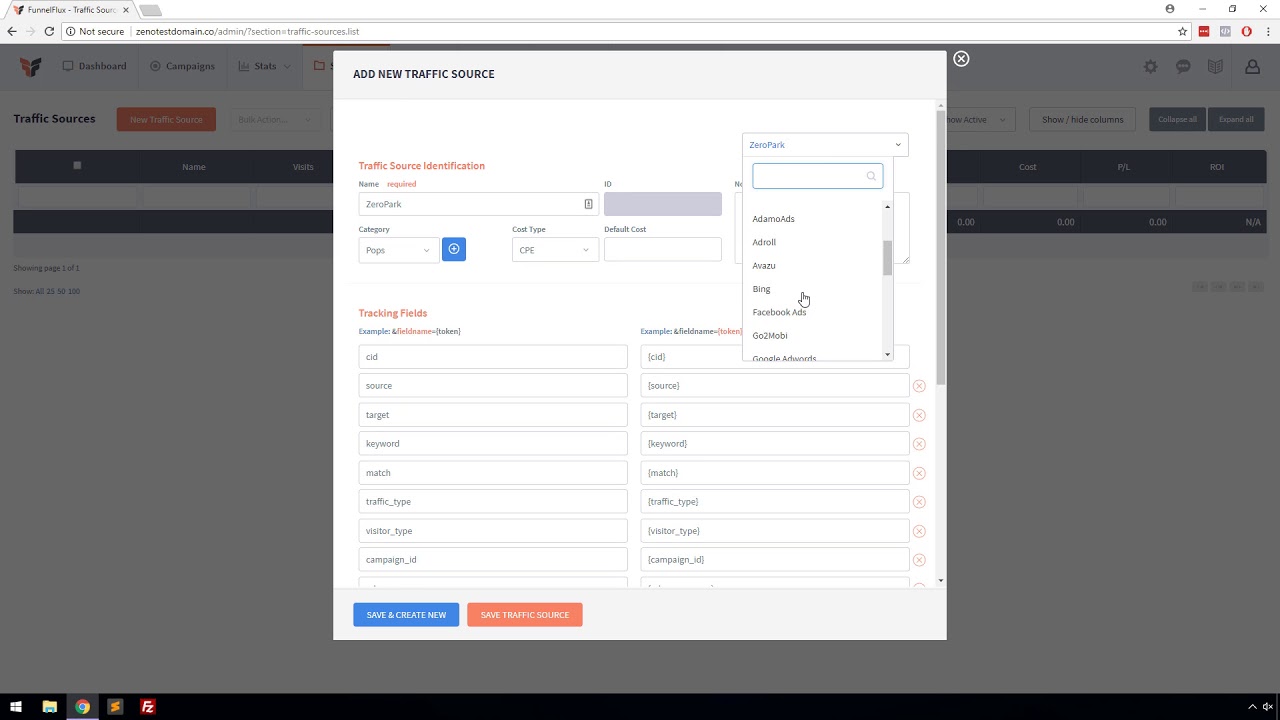
Task: Click the search magnifier in template dropdown
Action: tap(871, 176)
